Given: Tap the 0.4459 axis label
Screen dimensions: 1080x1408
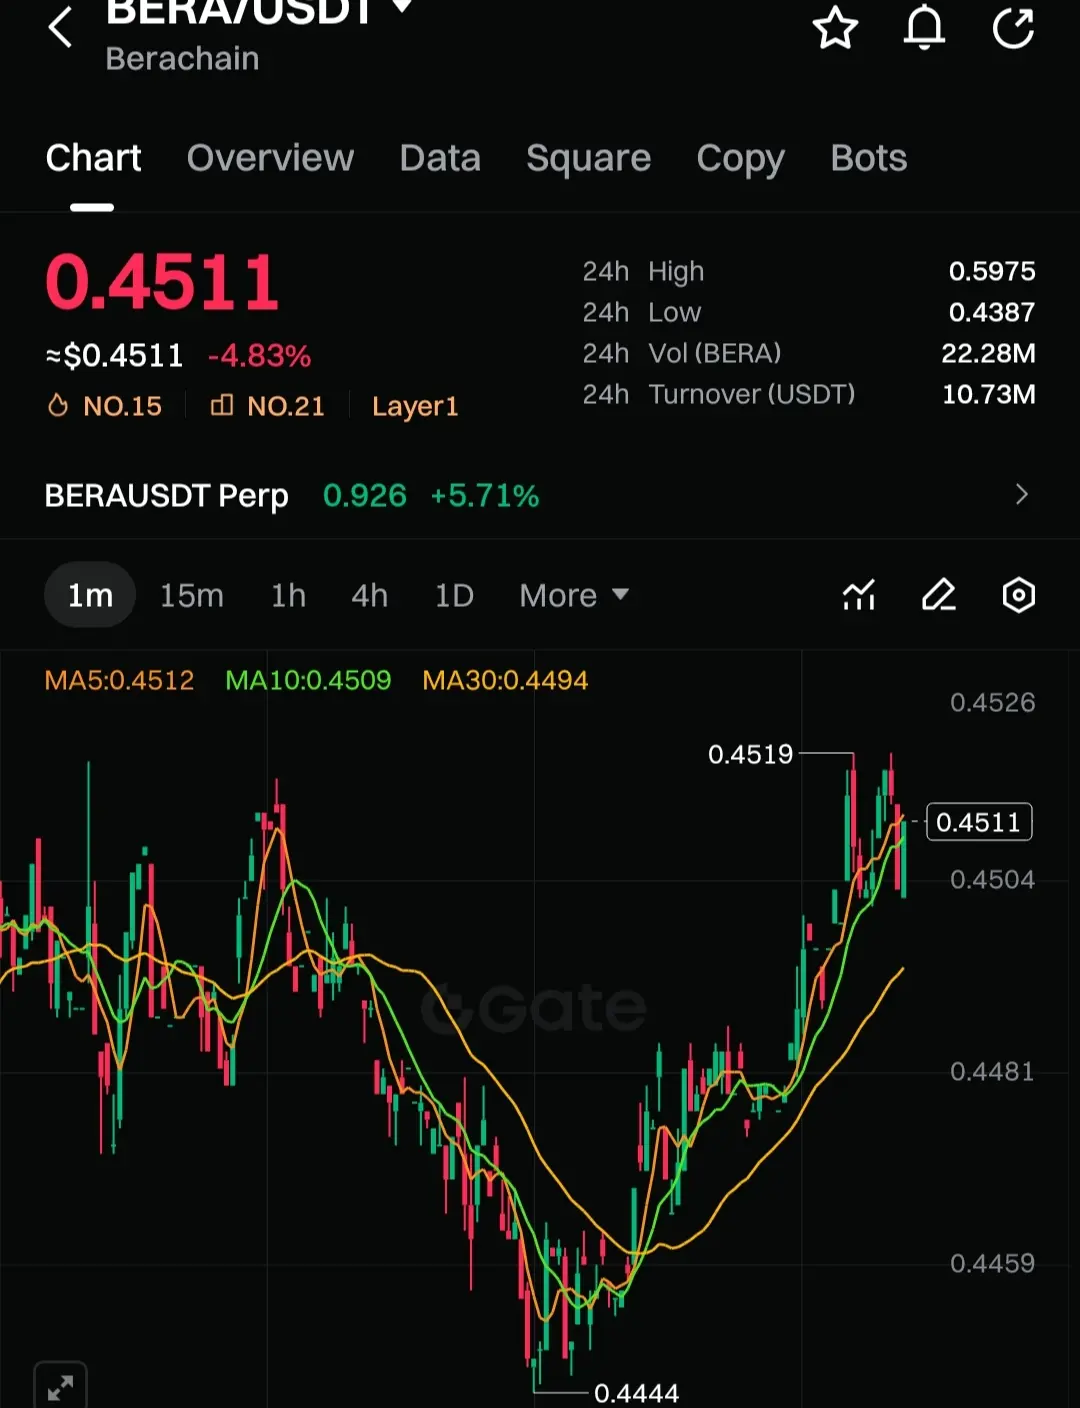Looking at the screenshot, I should coord(993,1263).
